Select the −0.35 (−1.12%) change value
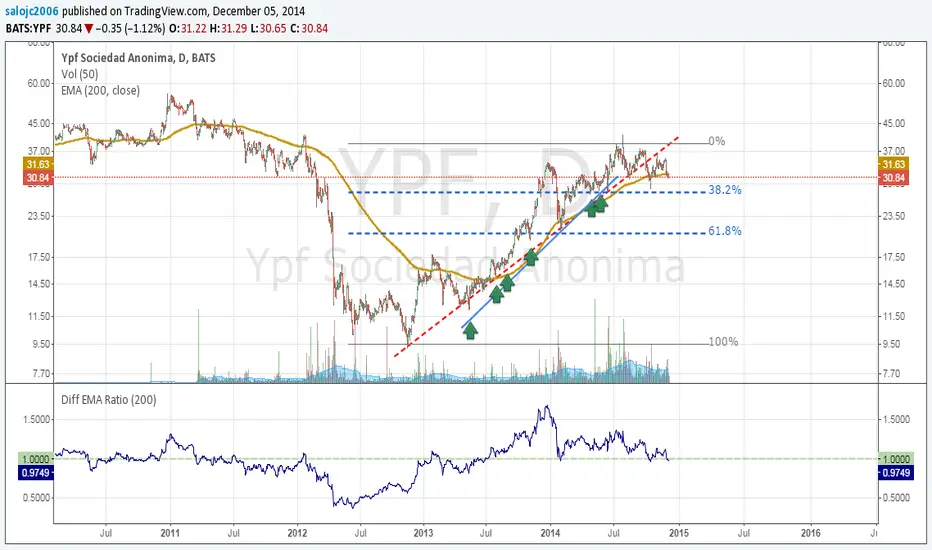This screenshot has width=932, height=550. tap(130, 28)
